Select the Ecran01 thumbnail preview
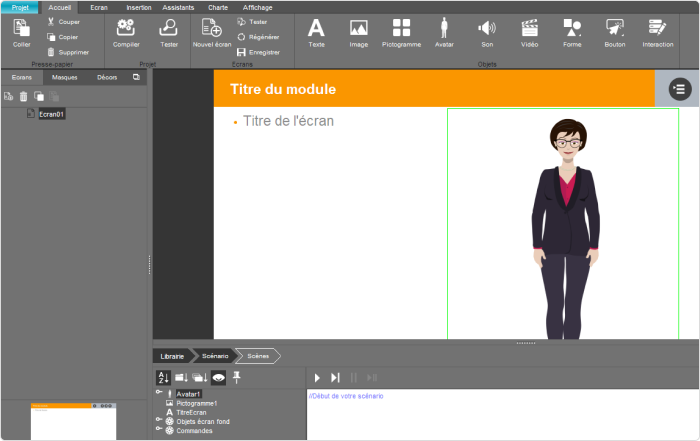The height and width of the screenshot is (441, 700). pos(73,421)
